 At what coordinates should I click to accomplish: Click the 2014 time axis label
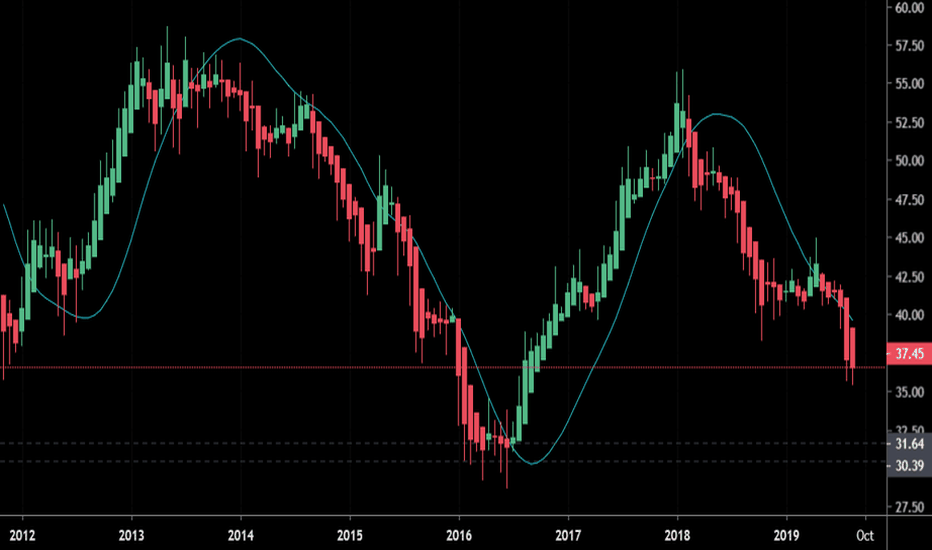click(241, 536)
